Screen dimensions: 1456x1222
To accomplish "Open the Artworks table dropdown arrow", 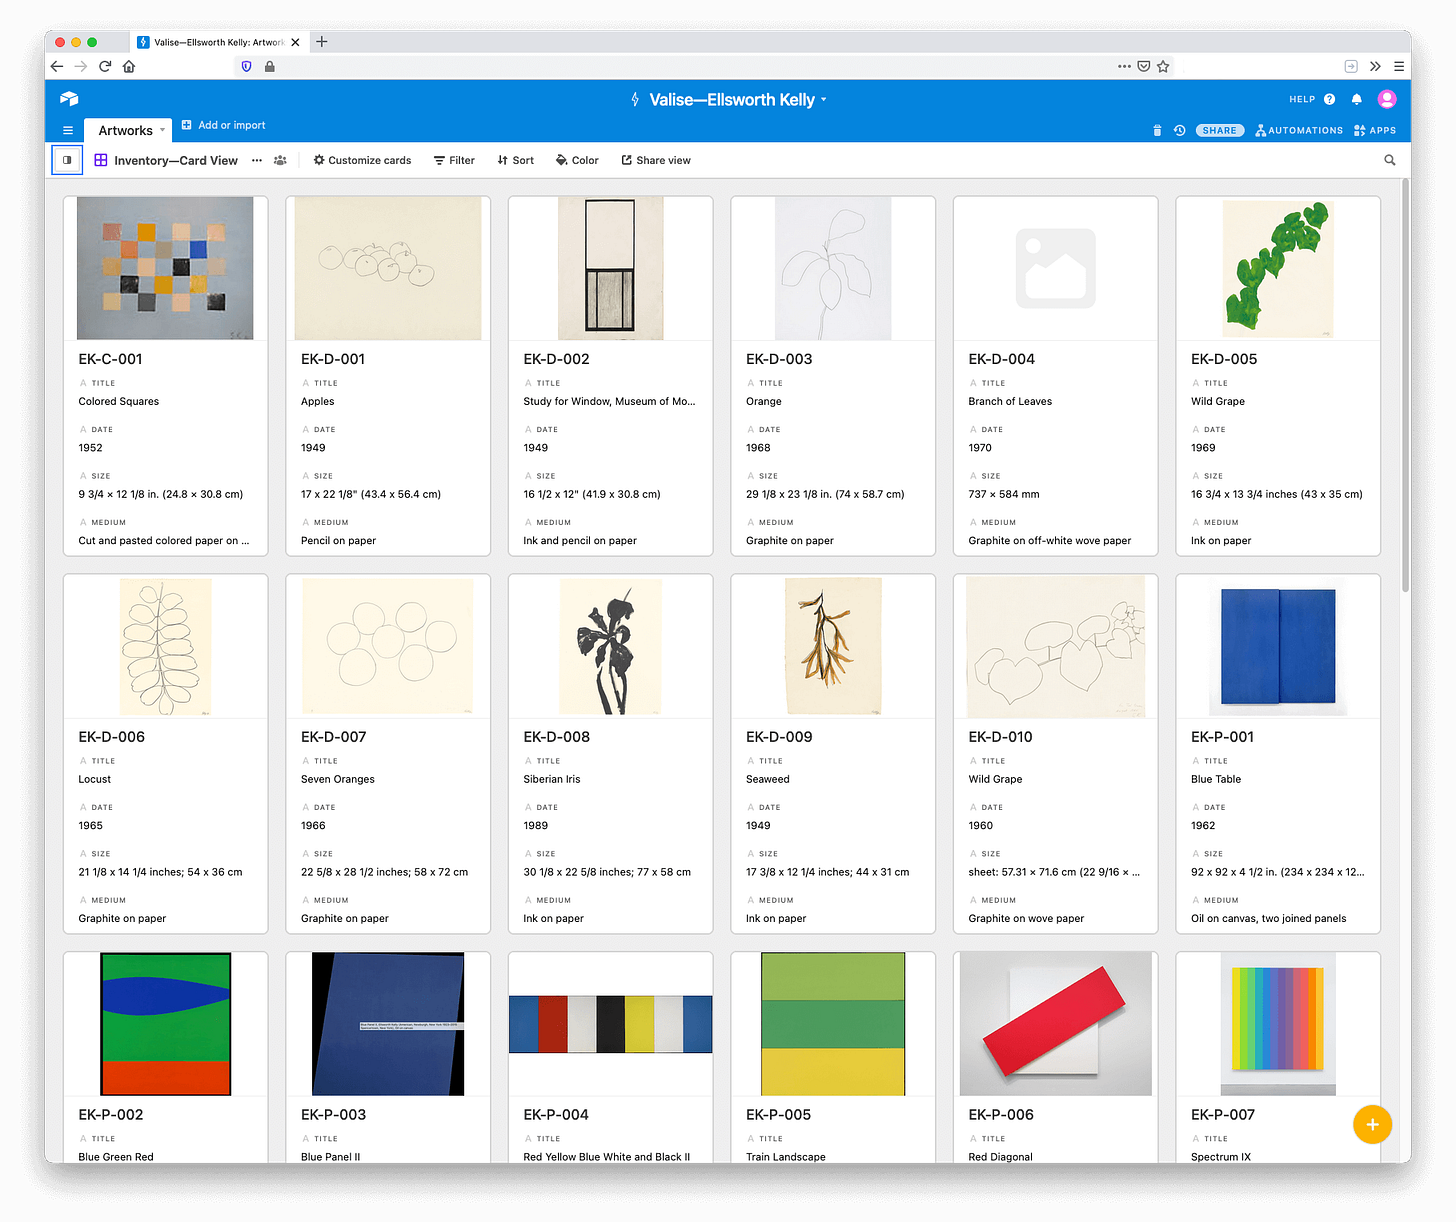I will [162, 130].
